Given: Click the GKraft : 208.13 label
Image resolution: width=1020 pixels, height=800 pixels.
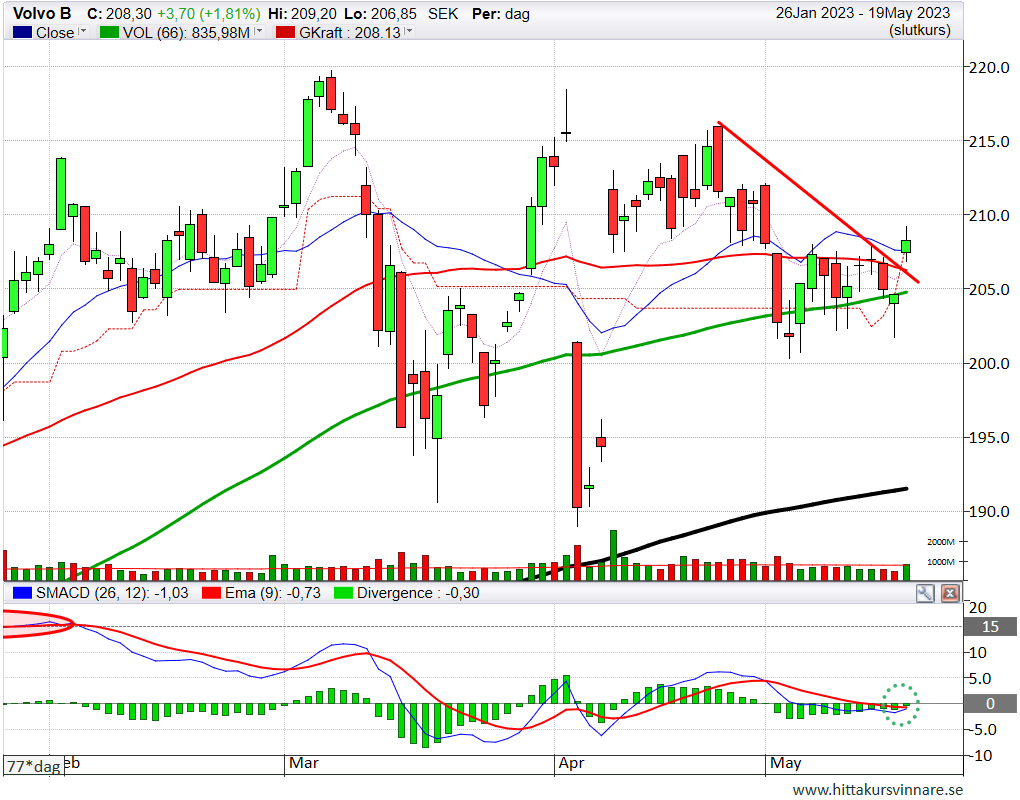Looking at the screenshot, I should click(x=350, y=32).
